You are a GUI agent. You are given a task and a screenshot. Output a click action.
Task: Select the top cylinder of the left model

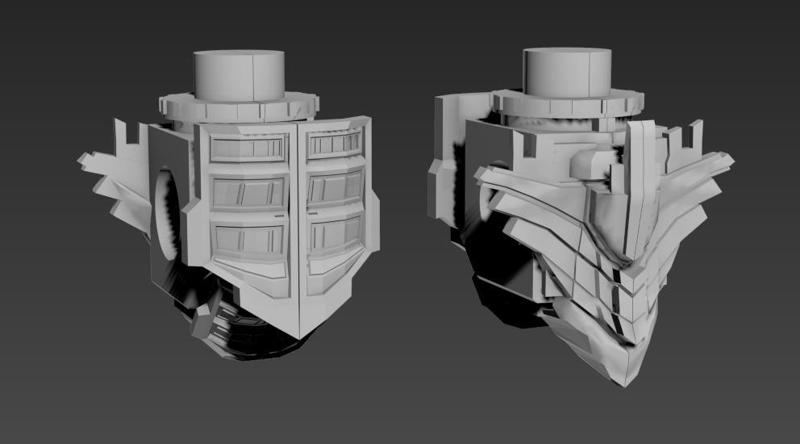pos(239,75)
